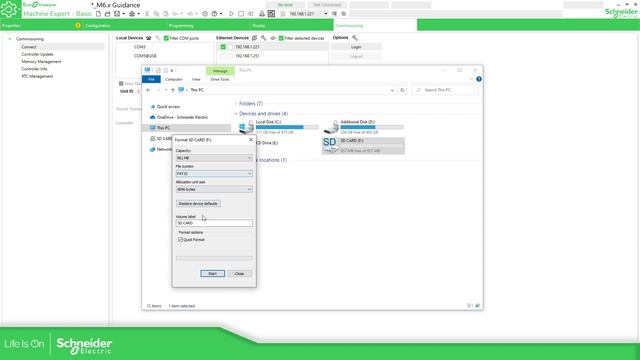Click the Print toolbar icon
The height and width of the screenshot is (360, 640).
132,14
